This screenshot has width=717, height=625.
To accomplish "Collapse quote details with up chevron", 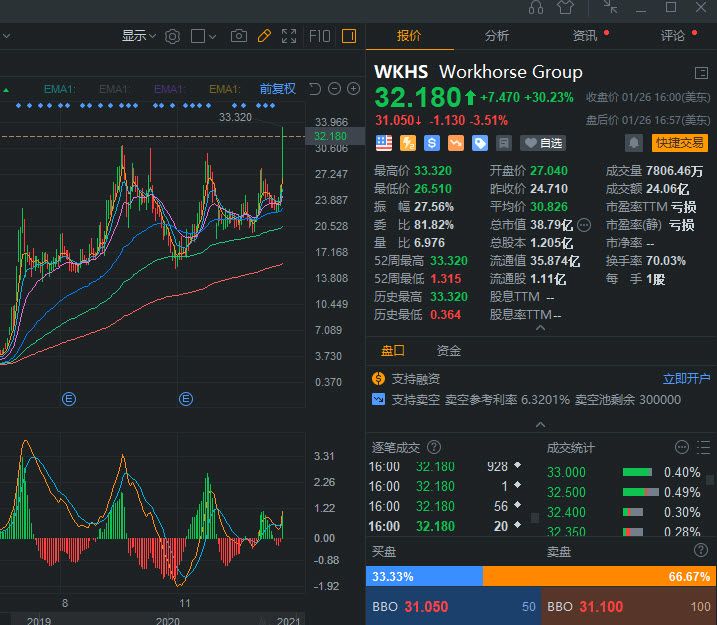I will pyautogui.click(x=540, y=328).
